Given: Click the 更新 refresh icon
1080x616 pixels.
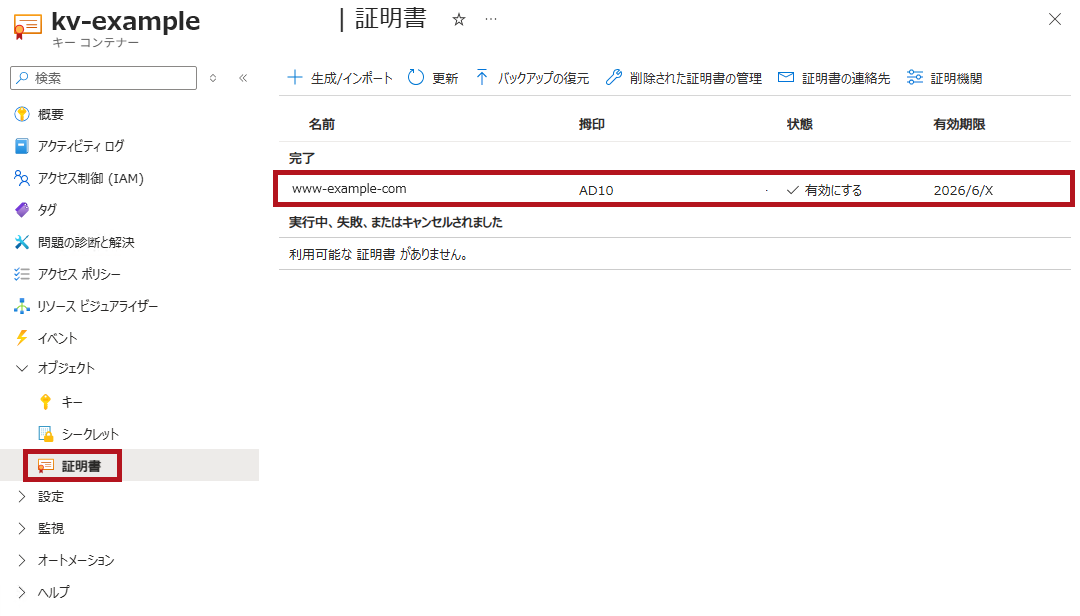Looking at the screenshot, I should tap(416, 78).
